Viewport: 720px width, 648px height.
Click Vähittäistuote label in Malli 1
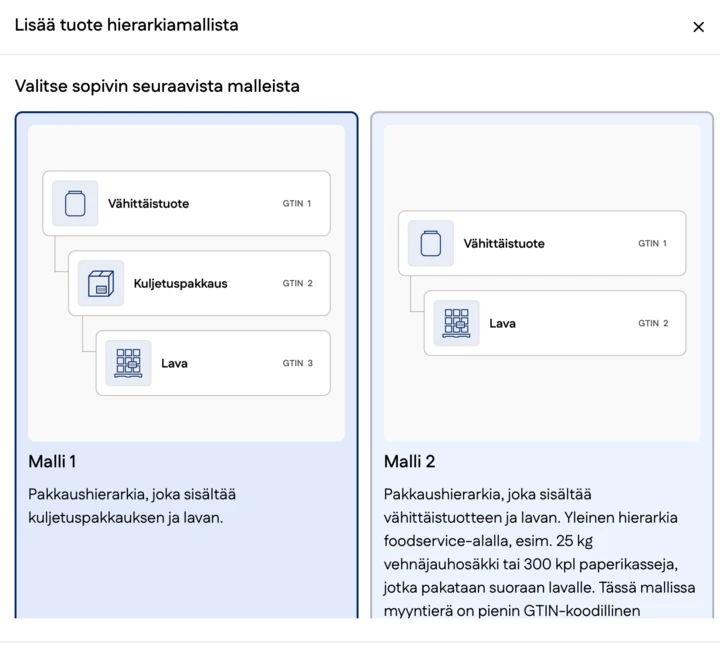pos(148,203)
